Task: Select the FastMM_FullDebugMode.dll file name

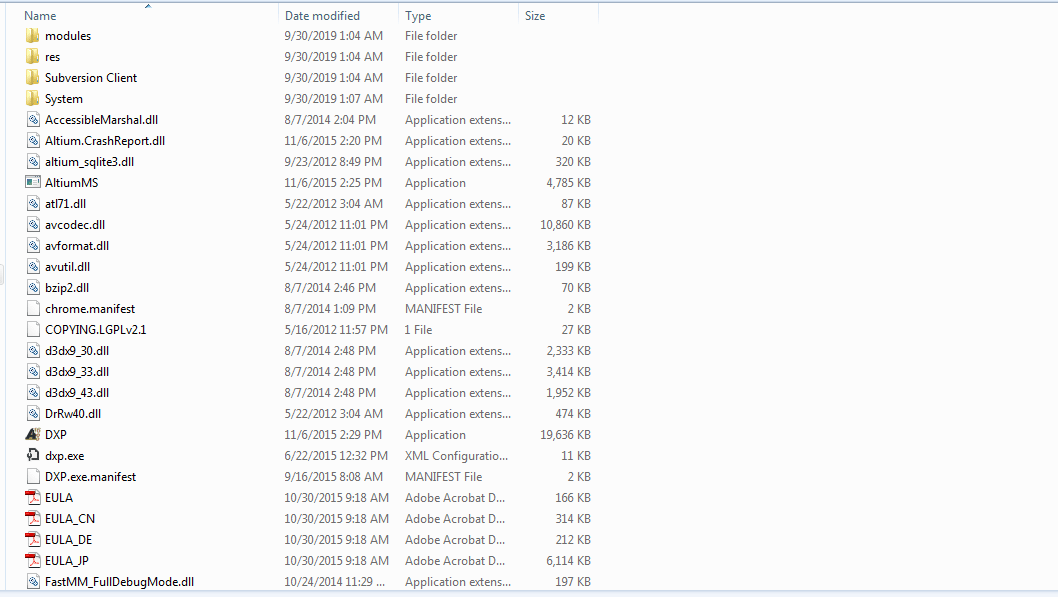Action: tap(119, 582)
